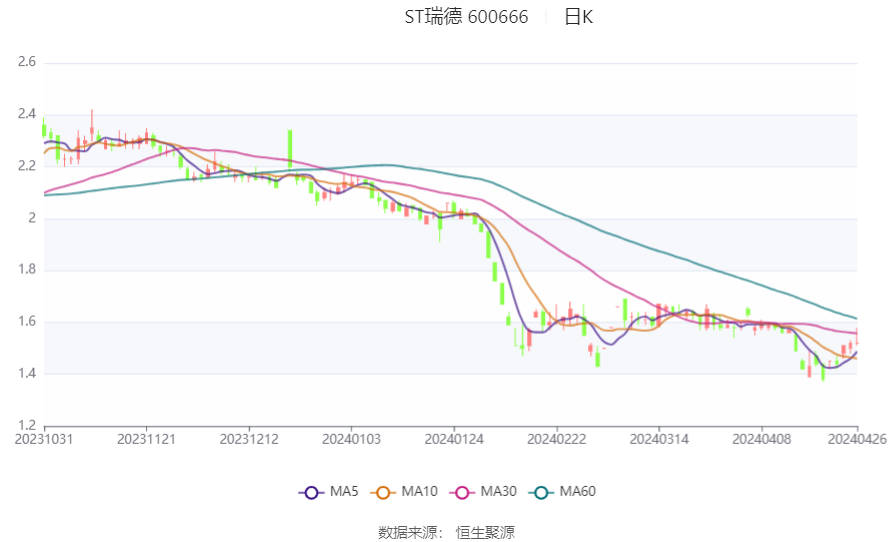The image size is (893, 542).
Task: Click the tall green candlestick in late December
Action: tap(290, 150)
